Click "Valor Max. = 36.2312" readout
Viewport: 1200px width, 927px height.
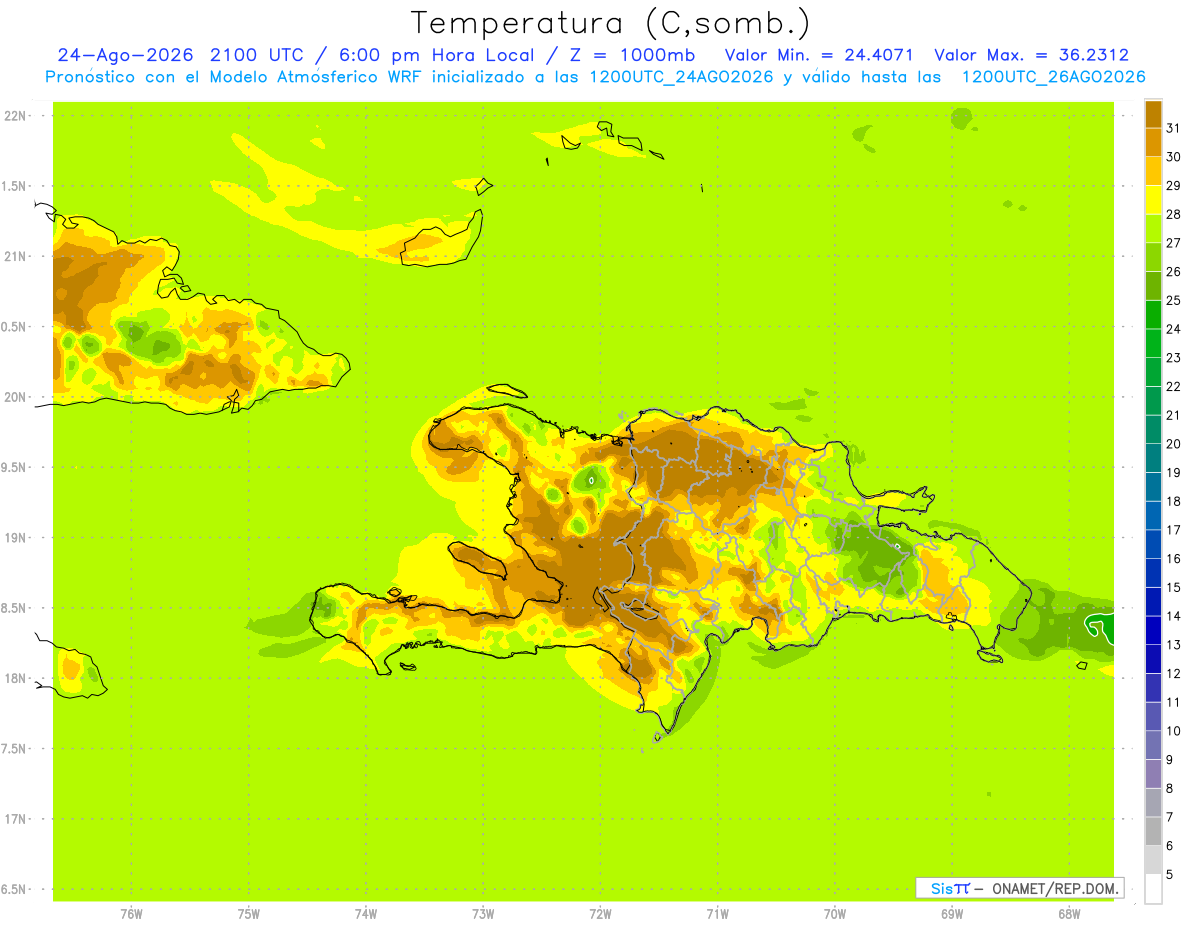[x=1032, y=55]
